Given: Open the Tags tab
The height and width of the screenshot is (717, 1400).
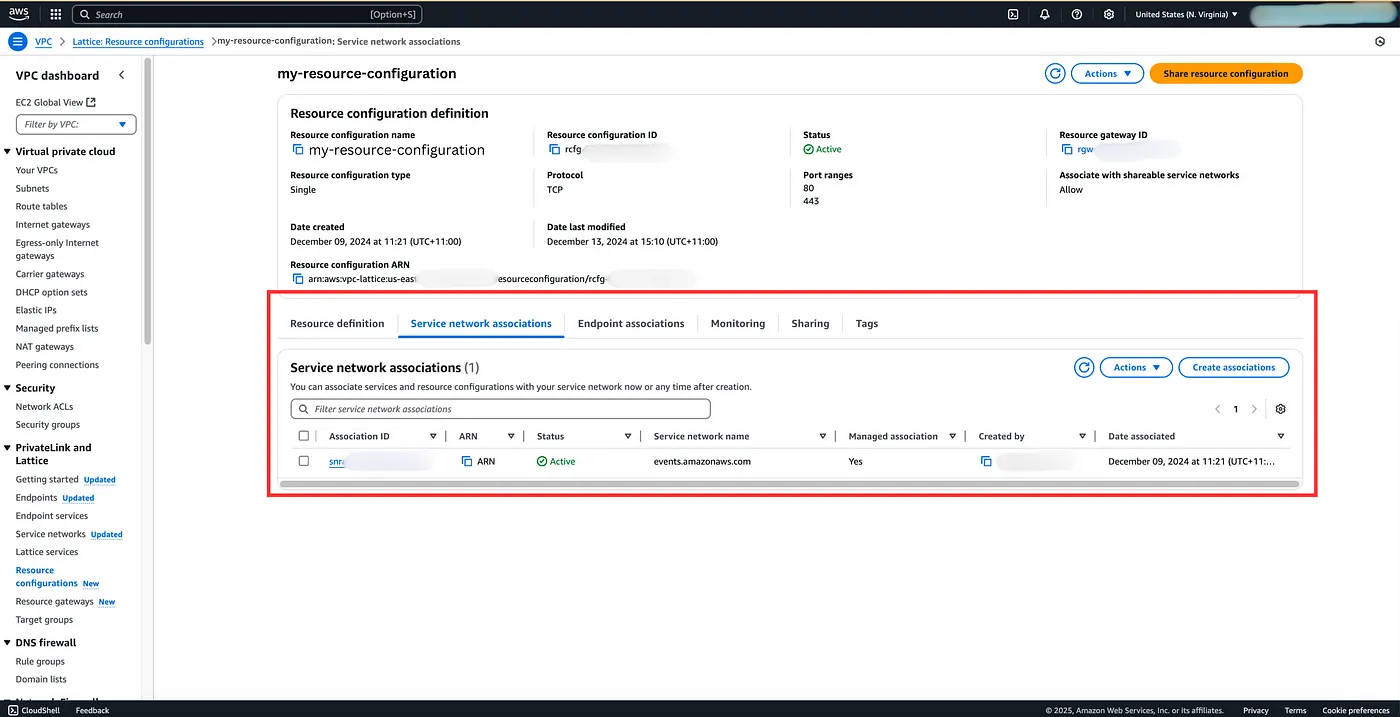Looking at the screenshot, I should point(867,323).
